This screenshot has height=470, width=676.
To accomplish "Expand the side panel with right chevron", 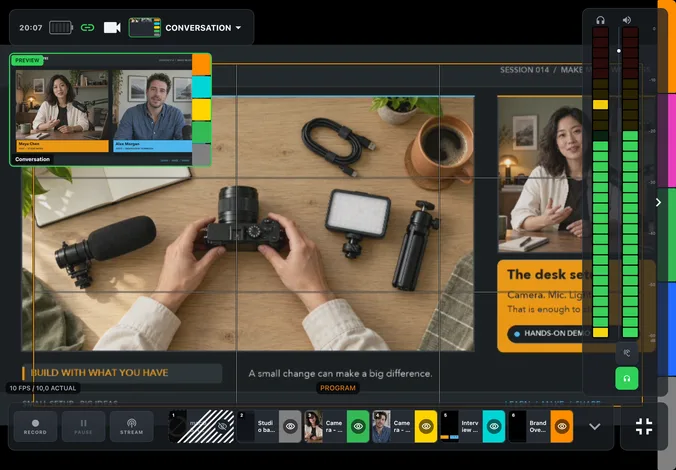I will 658,202.
